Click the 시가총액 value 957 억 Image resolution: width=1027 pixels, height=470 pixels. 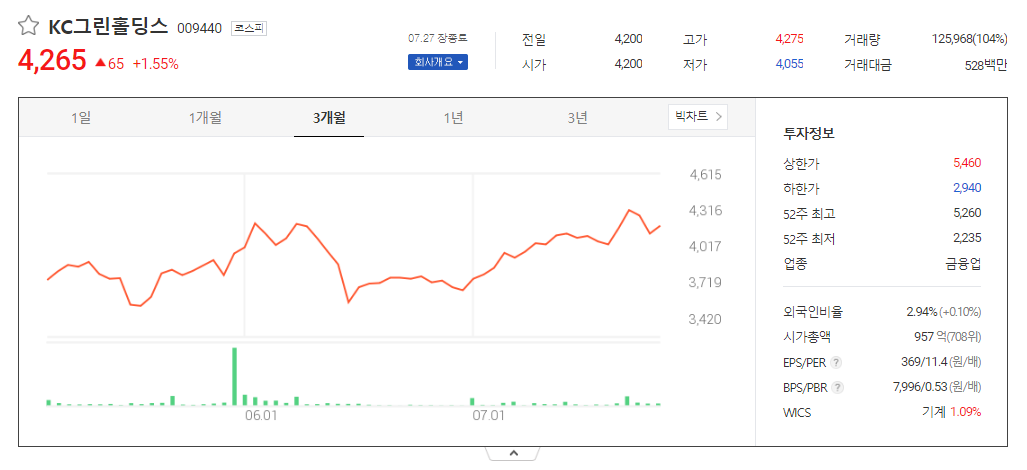929,337
